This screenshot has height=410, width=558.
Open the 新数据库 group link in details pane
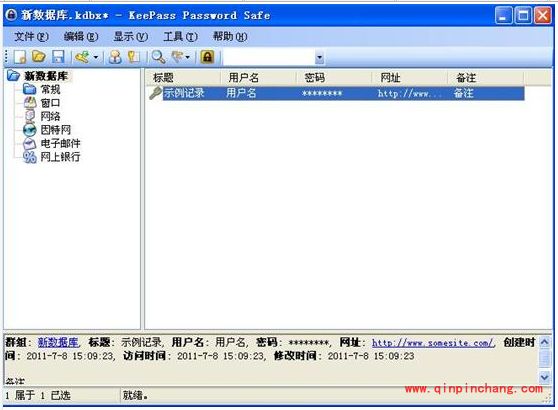[58, 342]
